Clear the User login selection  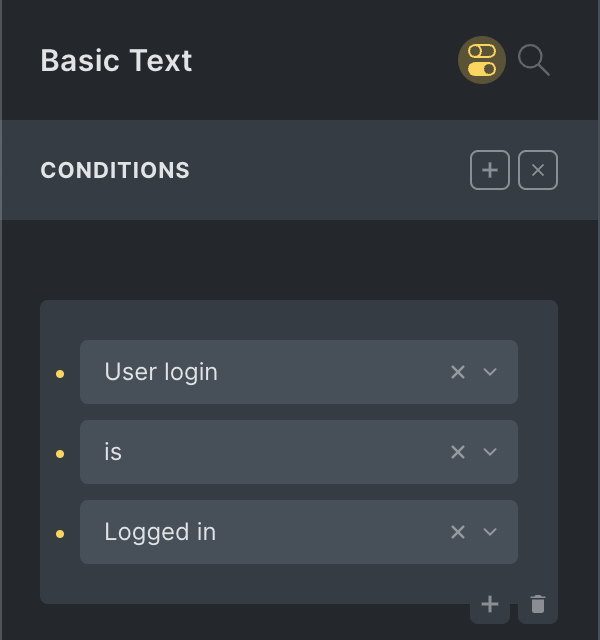pyautogui.click(x=458, y=372)
